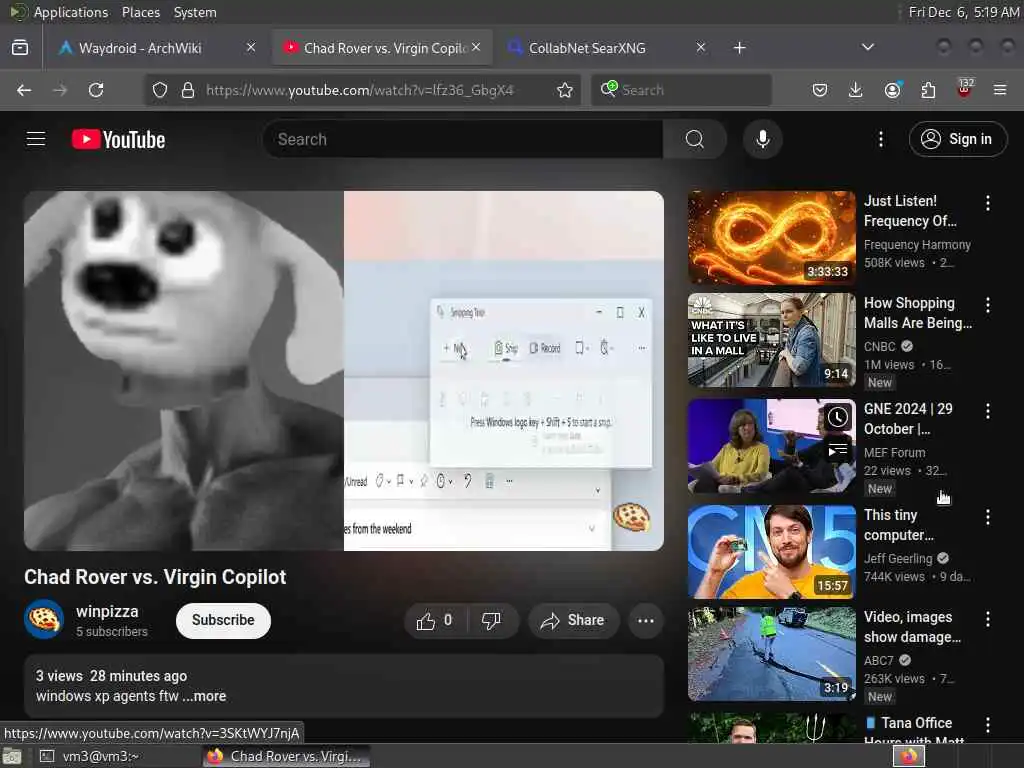1024x768 pixels.
Task: Click Tana Office Hours video title
Action: pos(914,731)
